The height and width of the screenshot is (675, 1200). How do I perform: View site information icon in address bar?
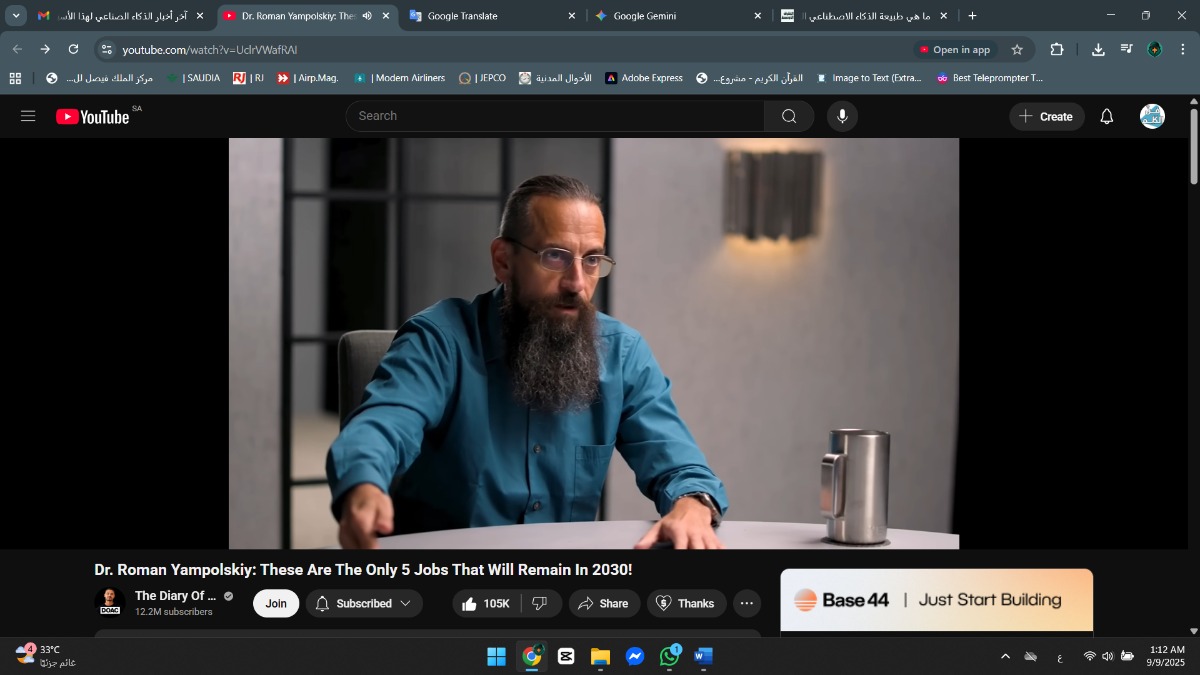108,49
